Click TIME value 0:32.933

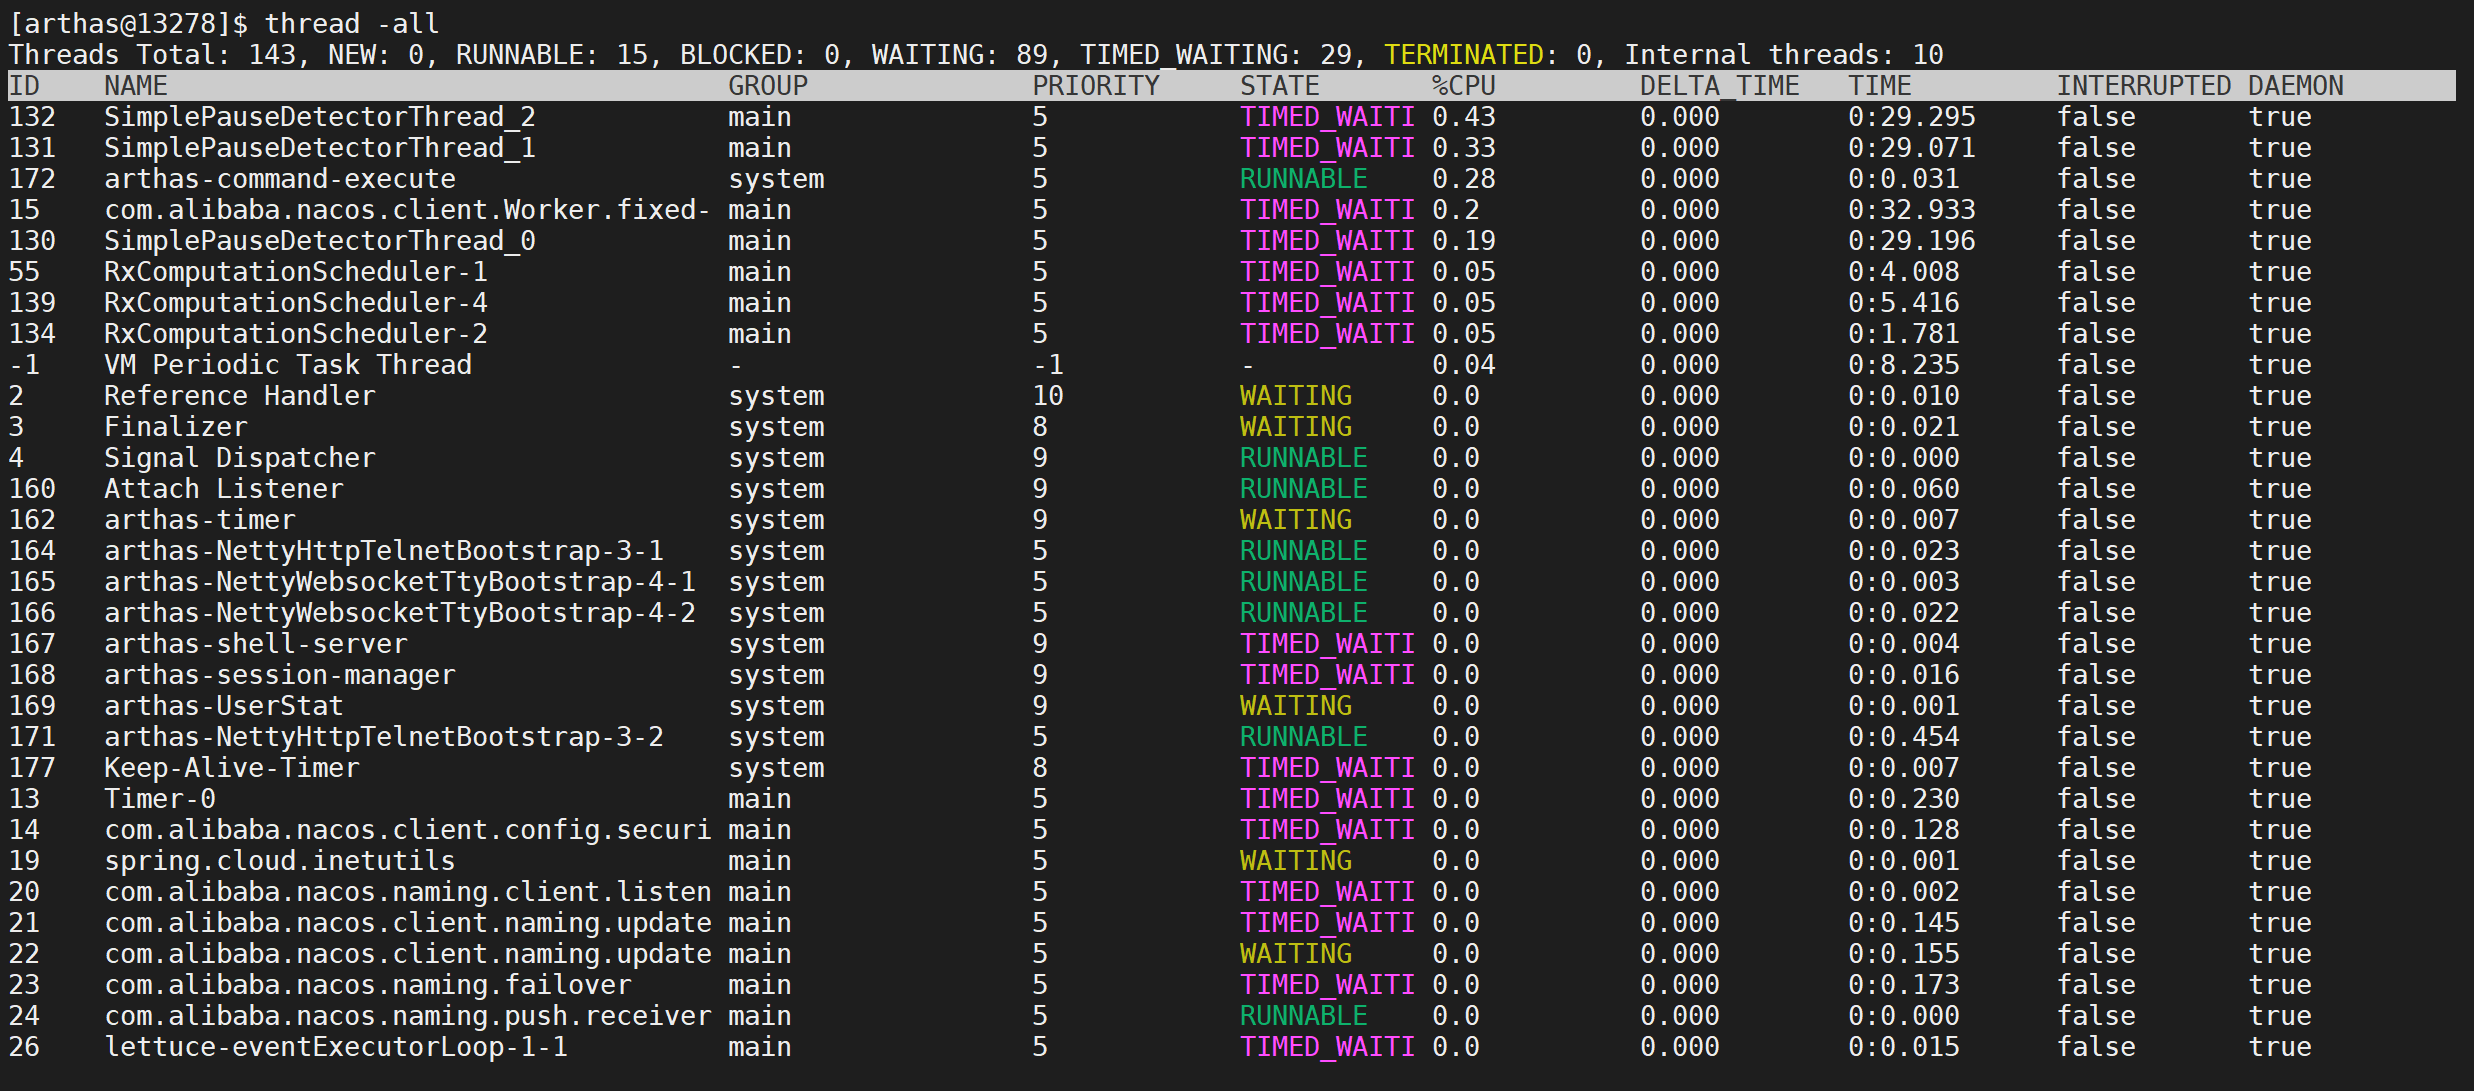tap(1912, 210)
